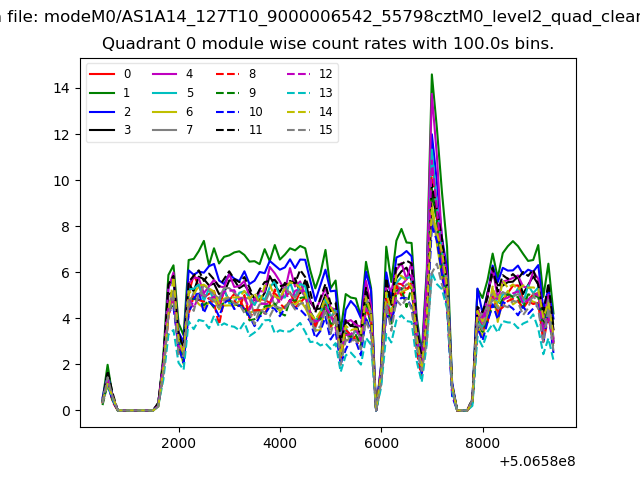
Task: Click the magenta legend line for module 4
Action: click(x=165, y=74)
